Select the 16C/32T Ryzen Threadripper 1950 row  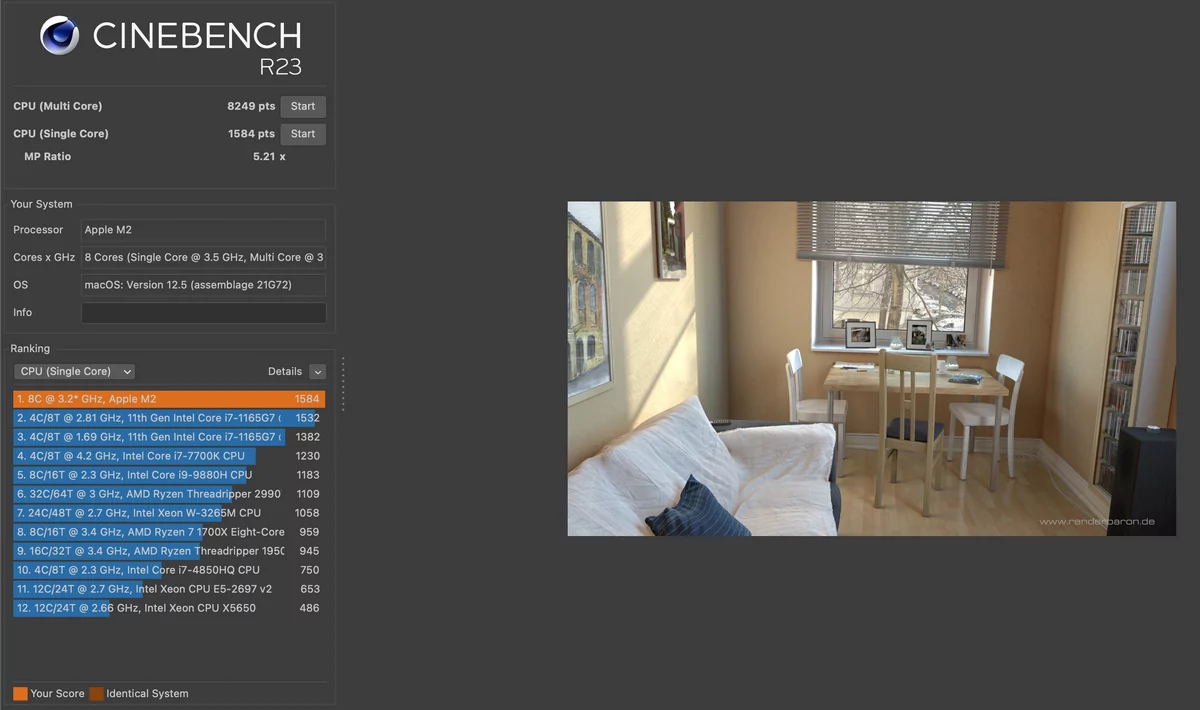pyautogui.click(x=169, y=551)
